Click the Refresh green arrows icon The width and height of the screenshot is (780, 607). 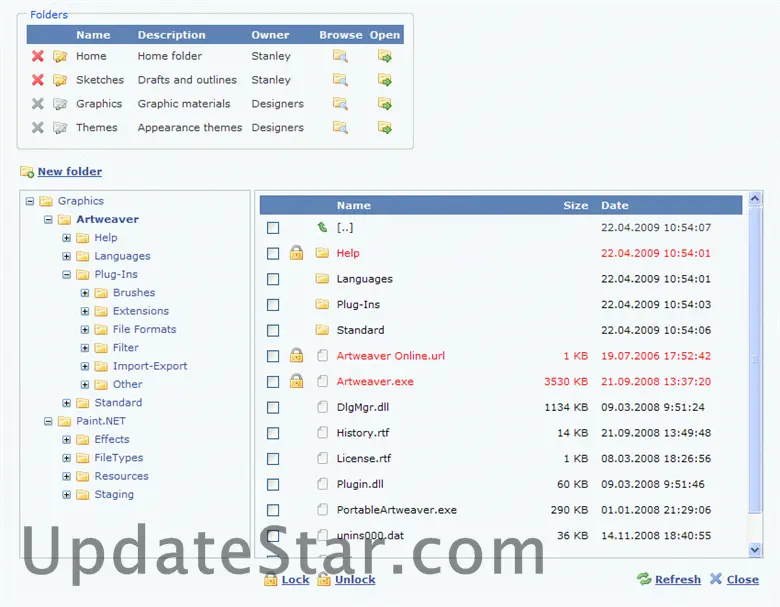644,579
